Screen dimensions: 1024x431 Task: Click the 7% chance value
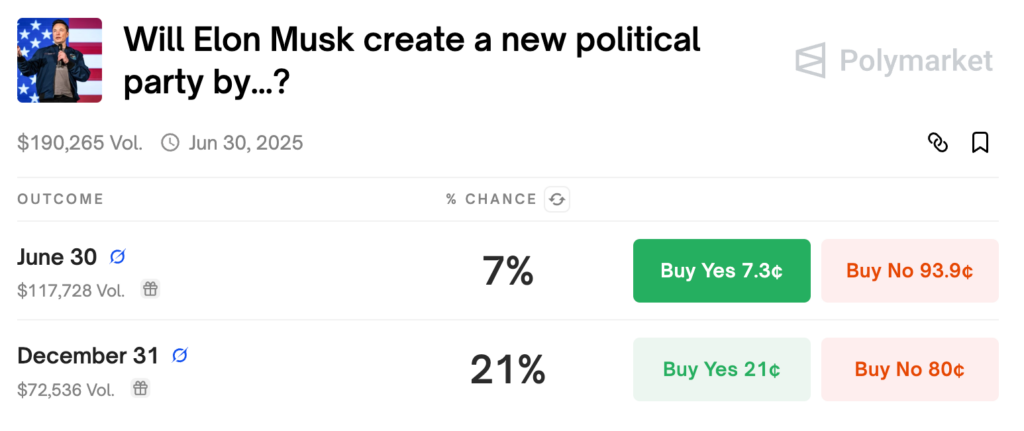tap(507, 271)
